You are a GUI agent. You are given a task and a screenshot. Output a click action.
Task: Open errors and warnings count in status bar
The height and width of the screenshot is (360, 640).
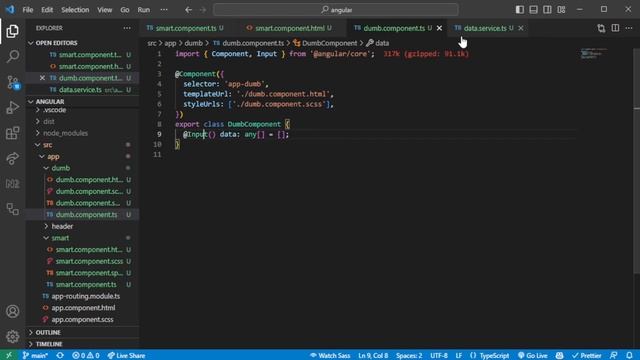click(86, 355)
